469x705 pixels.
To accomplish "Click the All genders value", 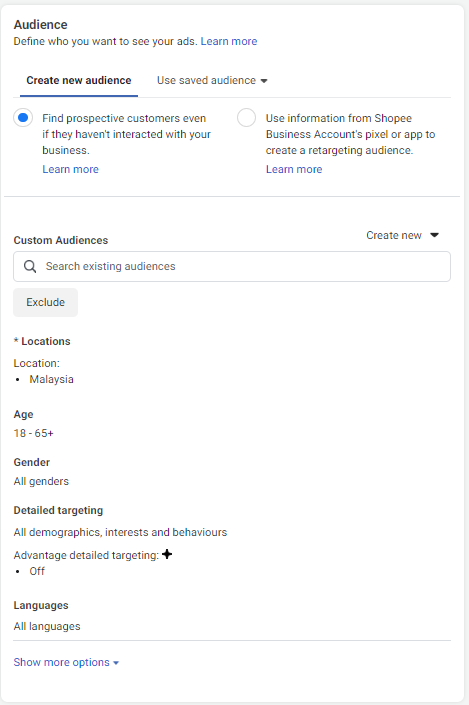I will pos(41,482).
